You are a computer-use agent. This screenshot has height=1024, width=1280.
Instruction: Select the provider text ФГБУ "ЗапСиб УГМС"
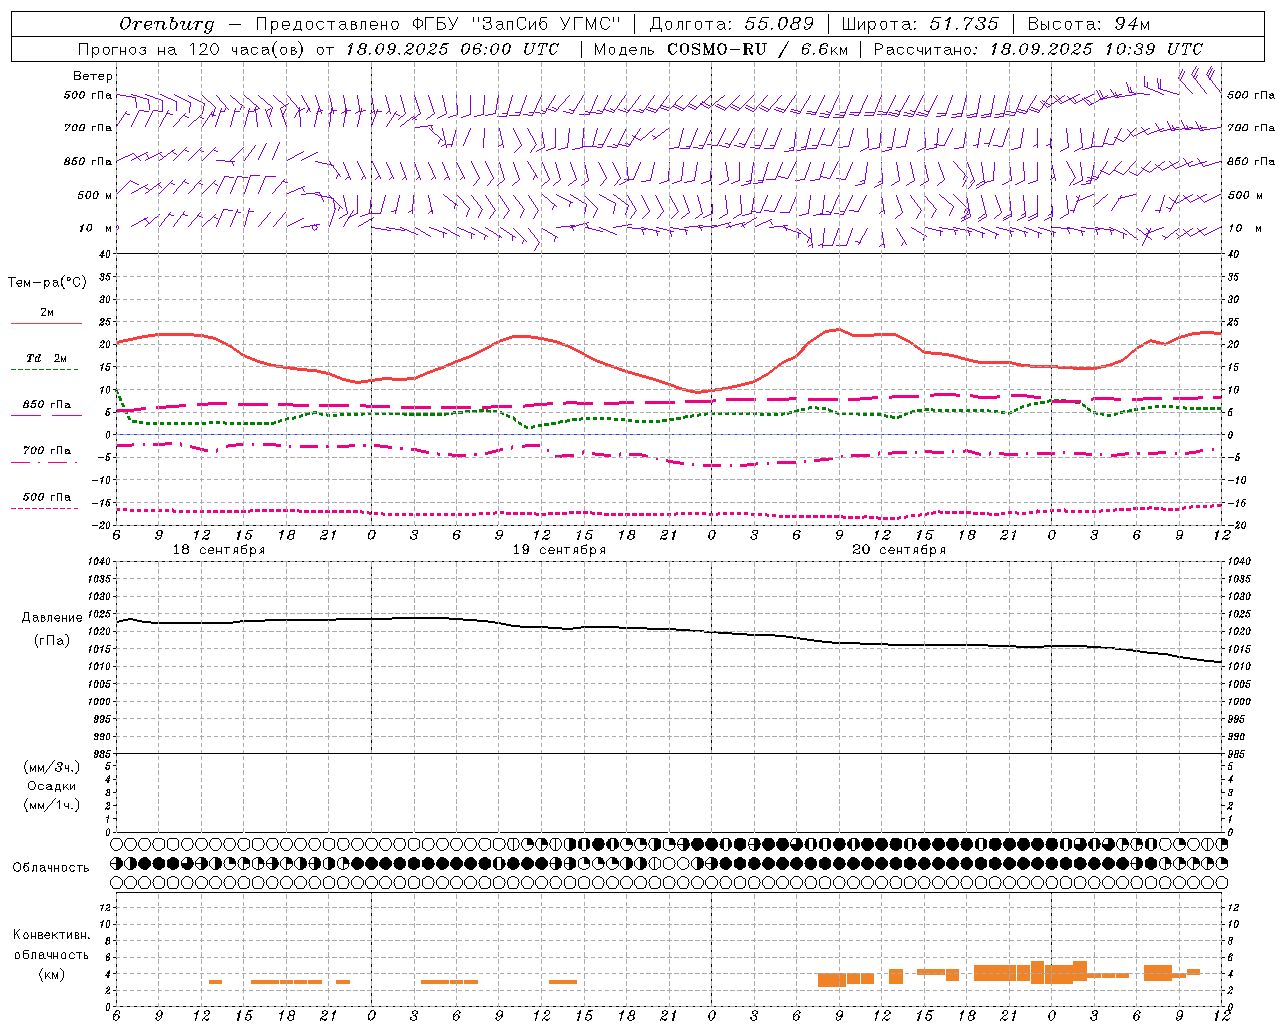pyautogui.click(x=517, y=24)
